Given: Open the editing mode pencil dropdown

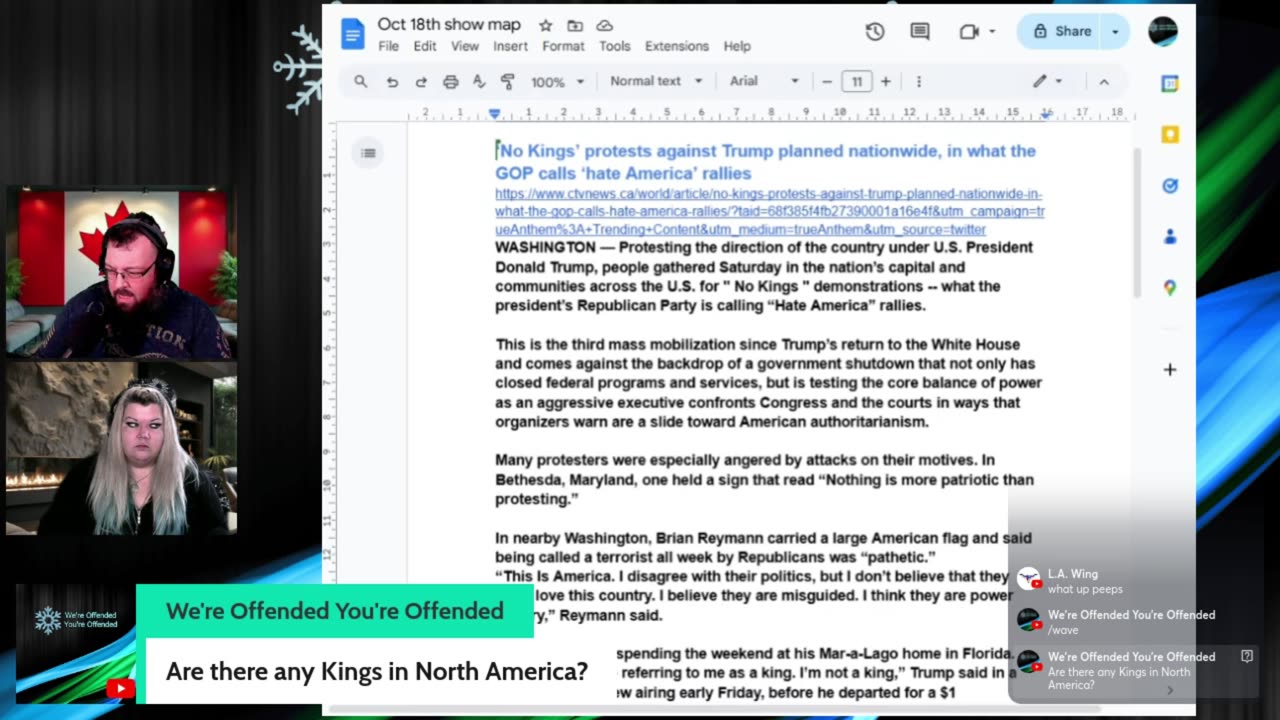Looking at the screenshot, I should (1047, 81).
